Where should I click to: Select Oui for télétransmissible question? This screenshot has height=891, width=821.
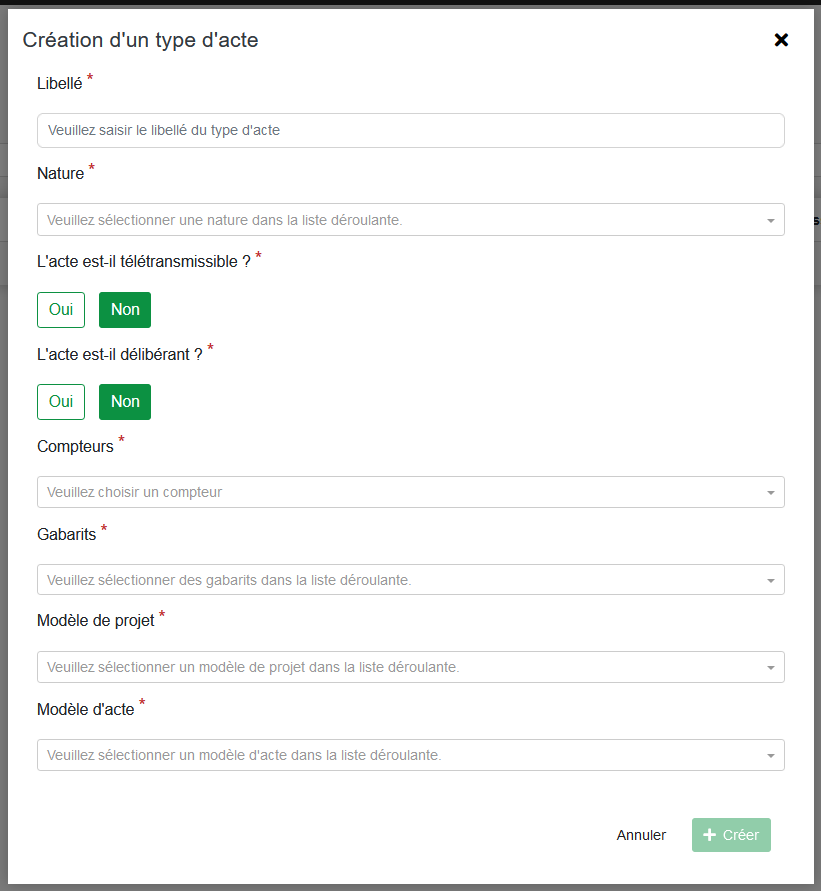pos(61,310)
